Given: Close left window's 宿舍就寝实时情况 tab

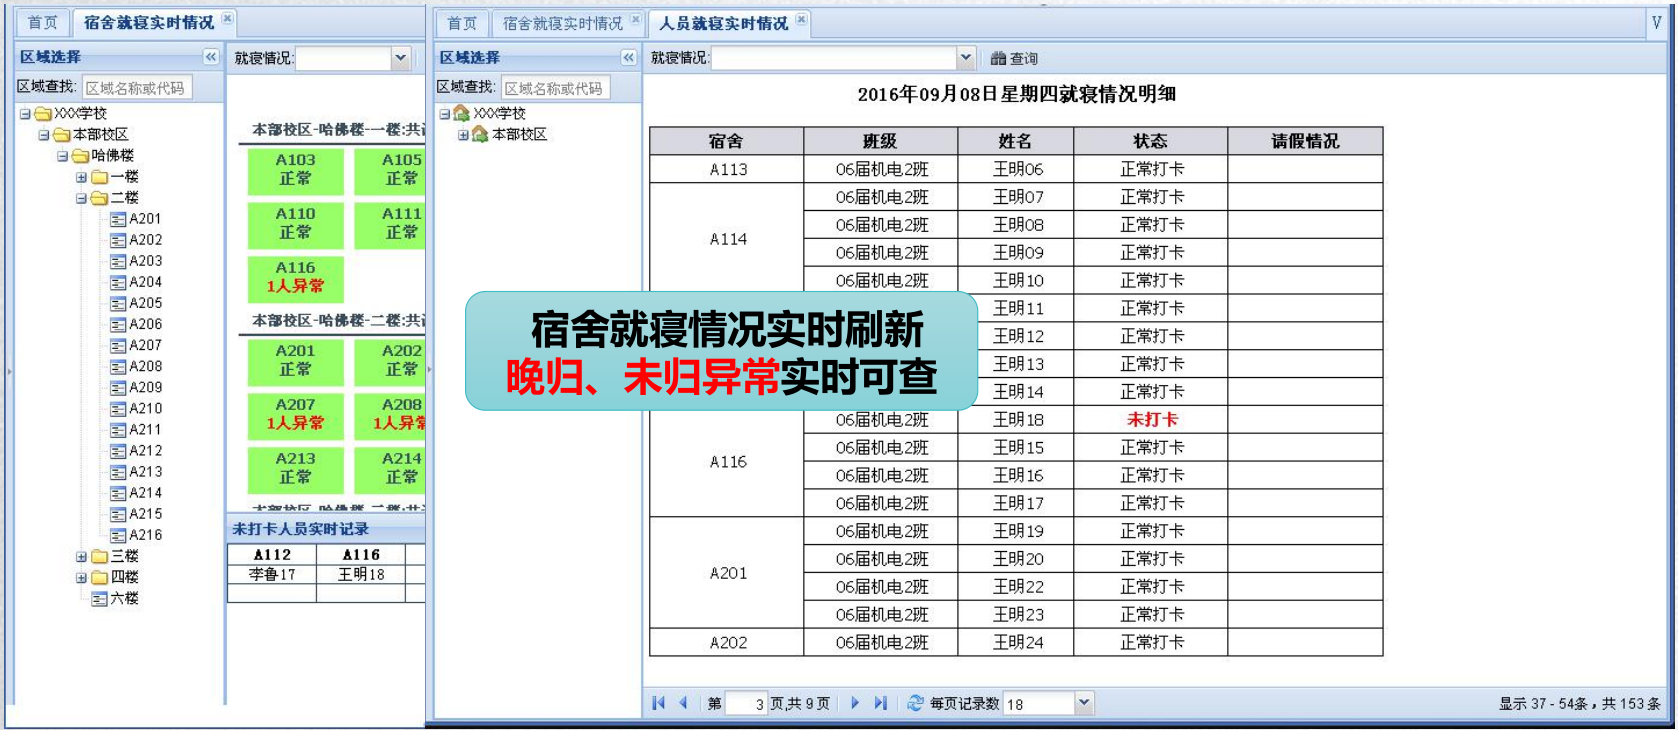Looking at the screenshot, I should click(227, 18).
